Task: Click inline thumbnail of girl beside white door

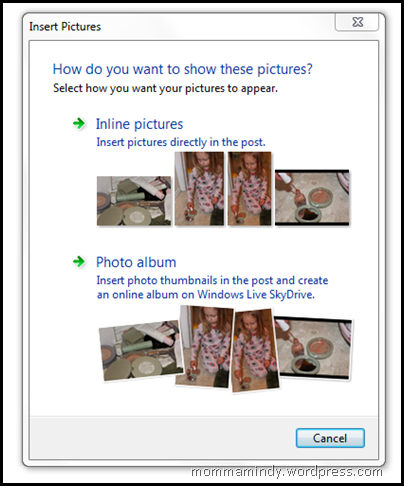Action: [199, 189]
